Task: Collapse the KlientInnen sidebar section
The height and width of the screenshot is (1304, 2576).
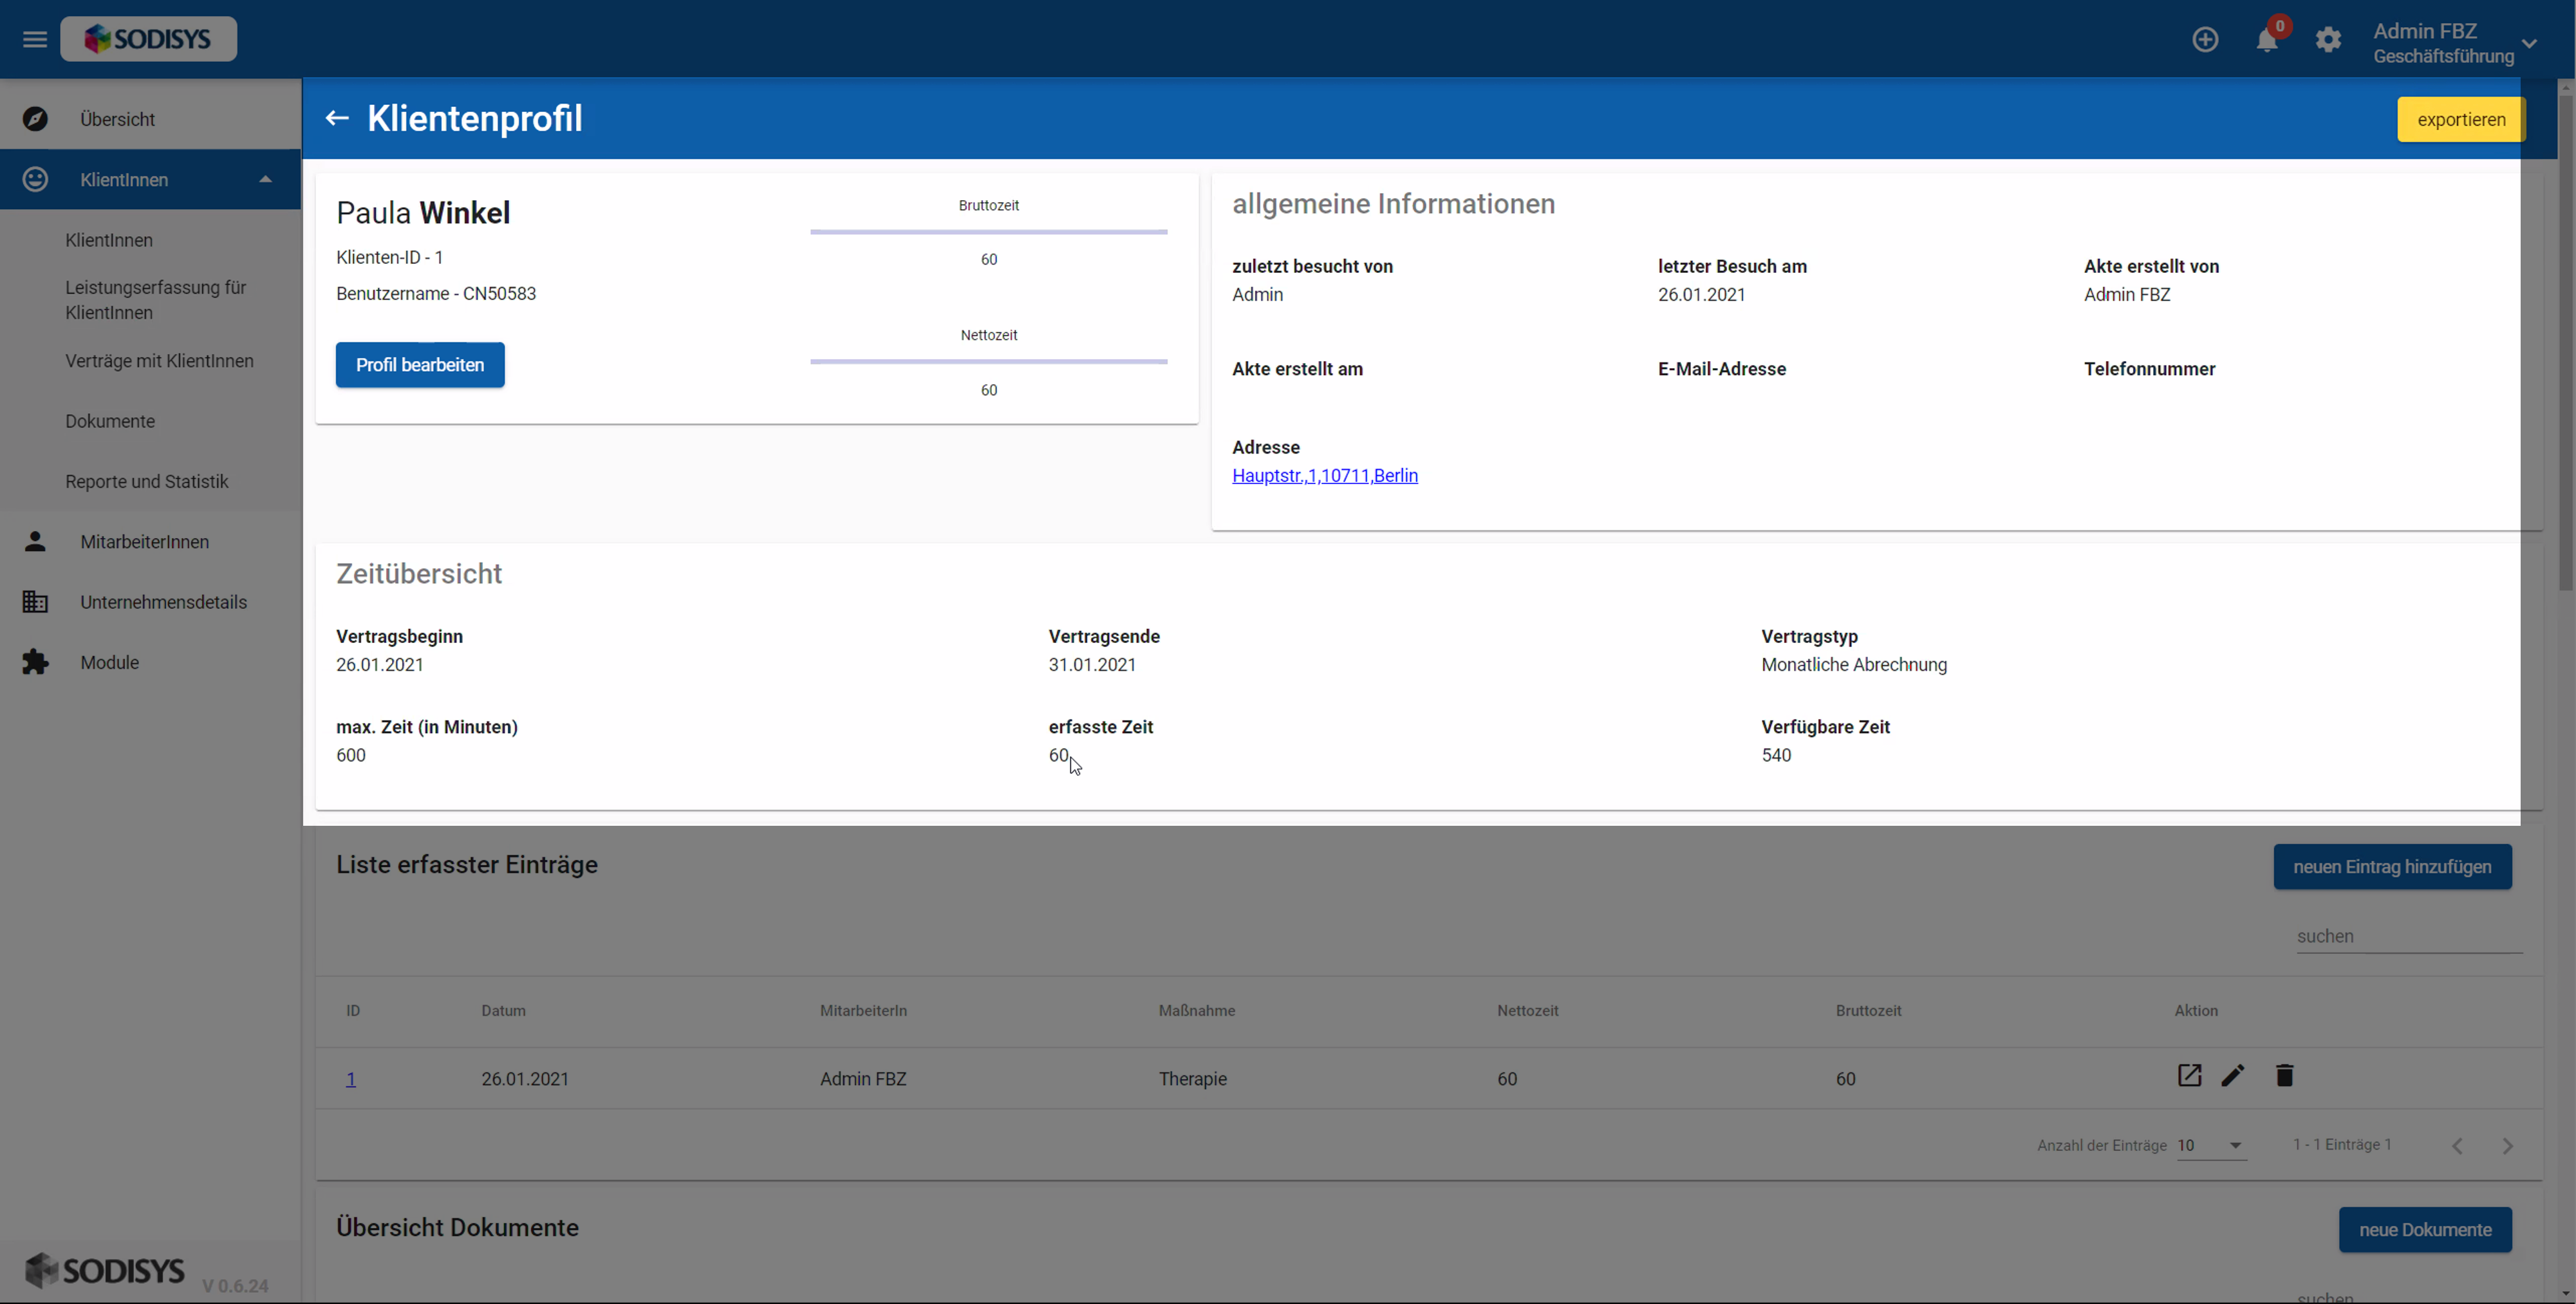Action: click(265, 179)
